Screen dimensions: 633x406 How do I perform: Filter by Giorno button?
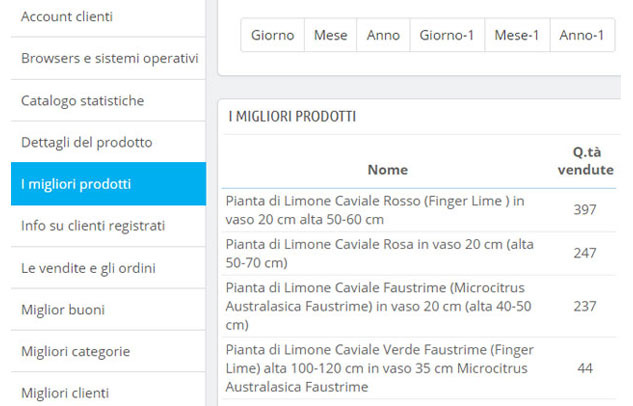click(x=272, y=35)
